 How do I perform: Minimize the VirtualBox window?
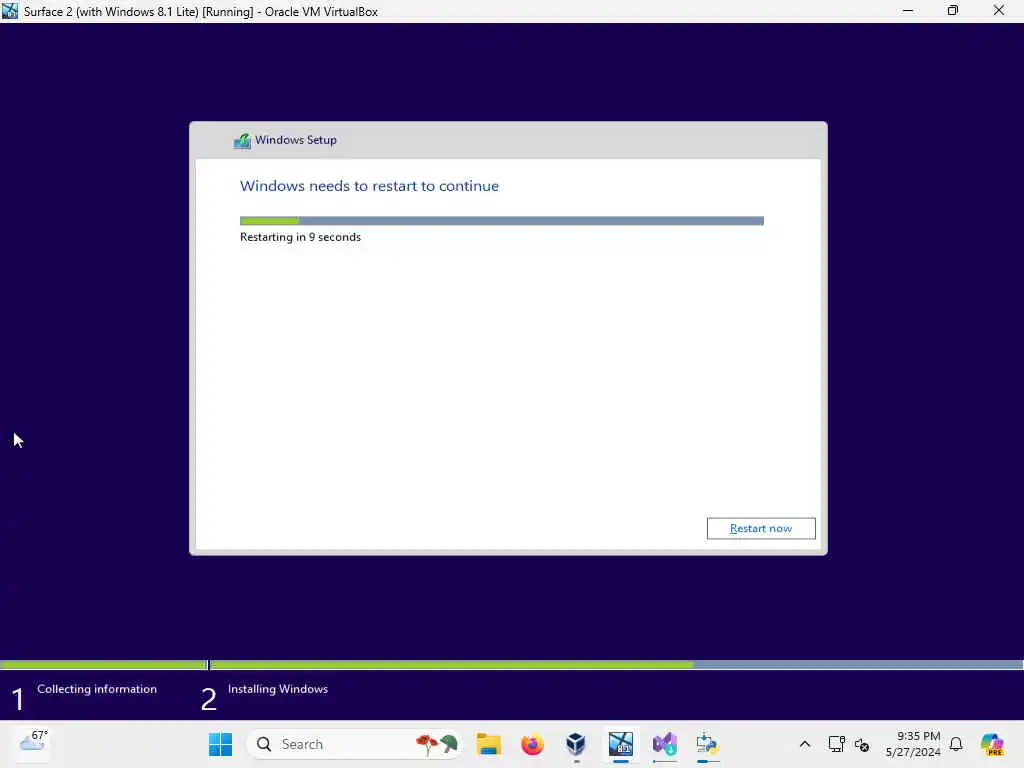[908, 11]
